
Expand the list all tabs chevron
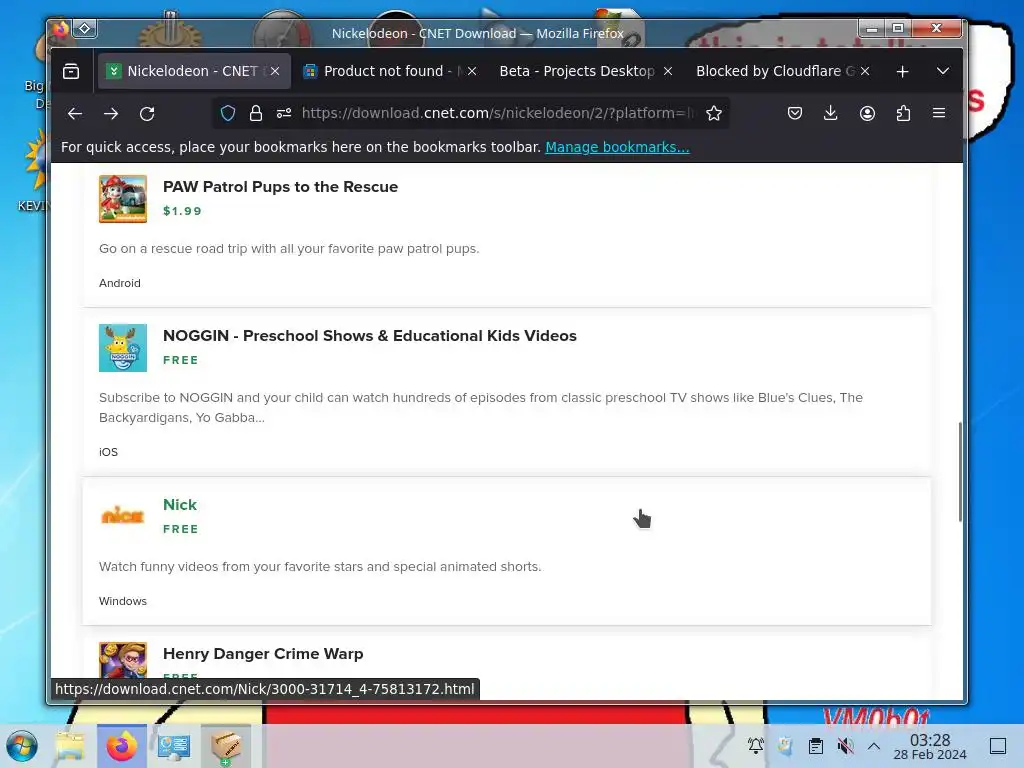[943, 71]
